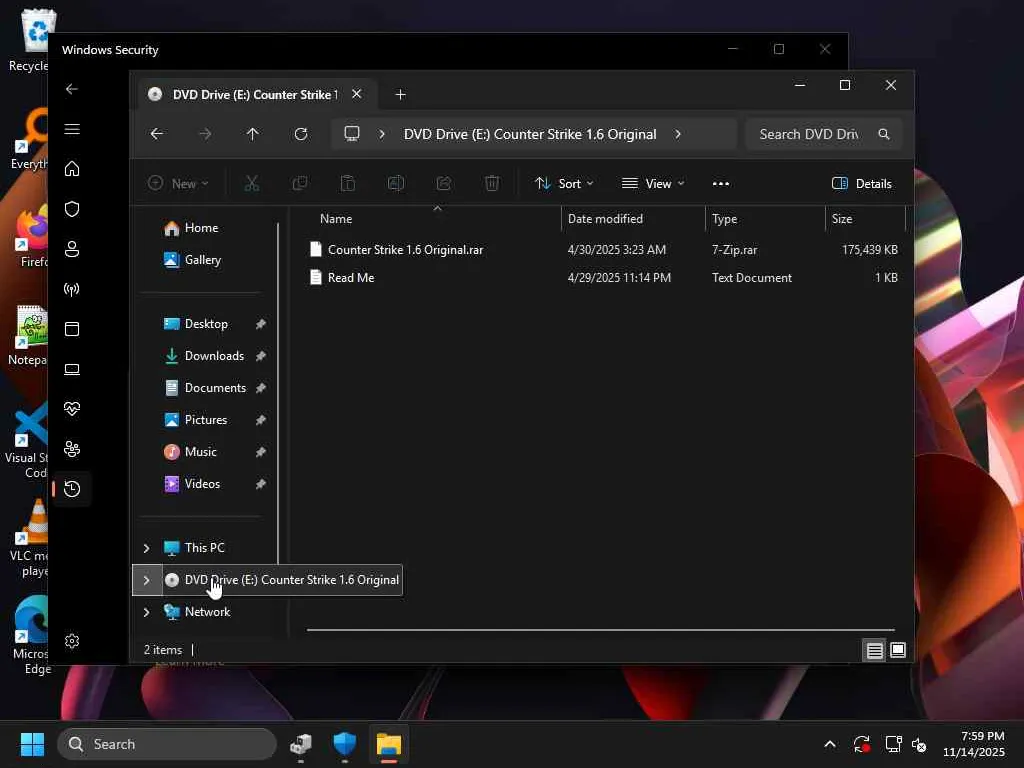Sort by the Name column header

tap(336, 219)
